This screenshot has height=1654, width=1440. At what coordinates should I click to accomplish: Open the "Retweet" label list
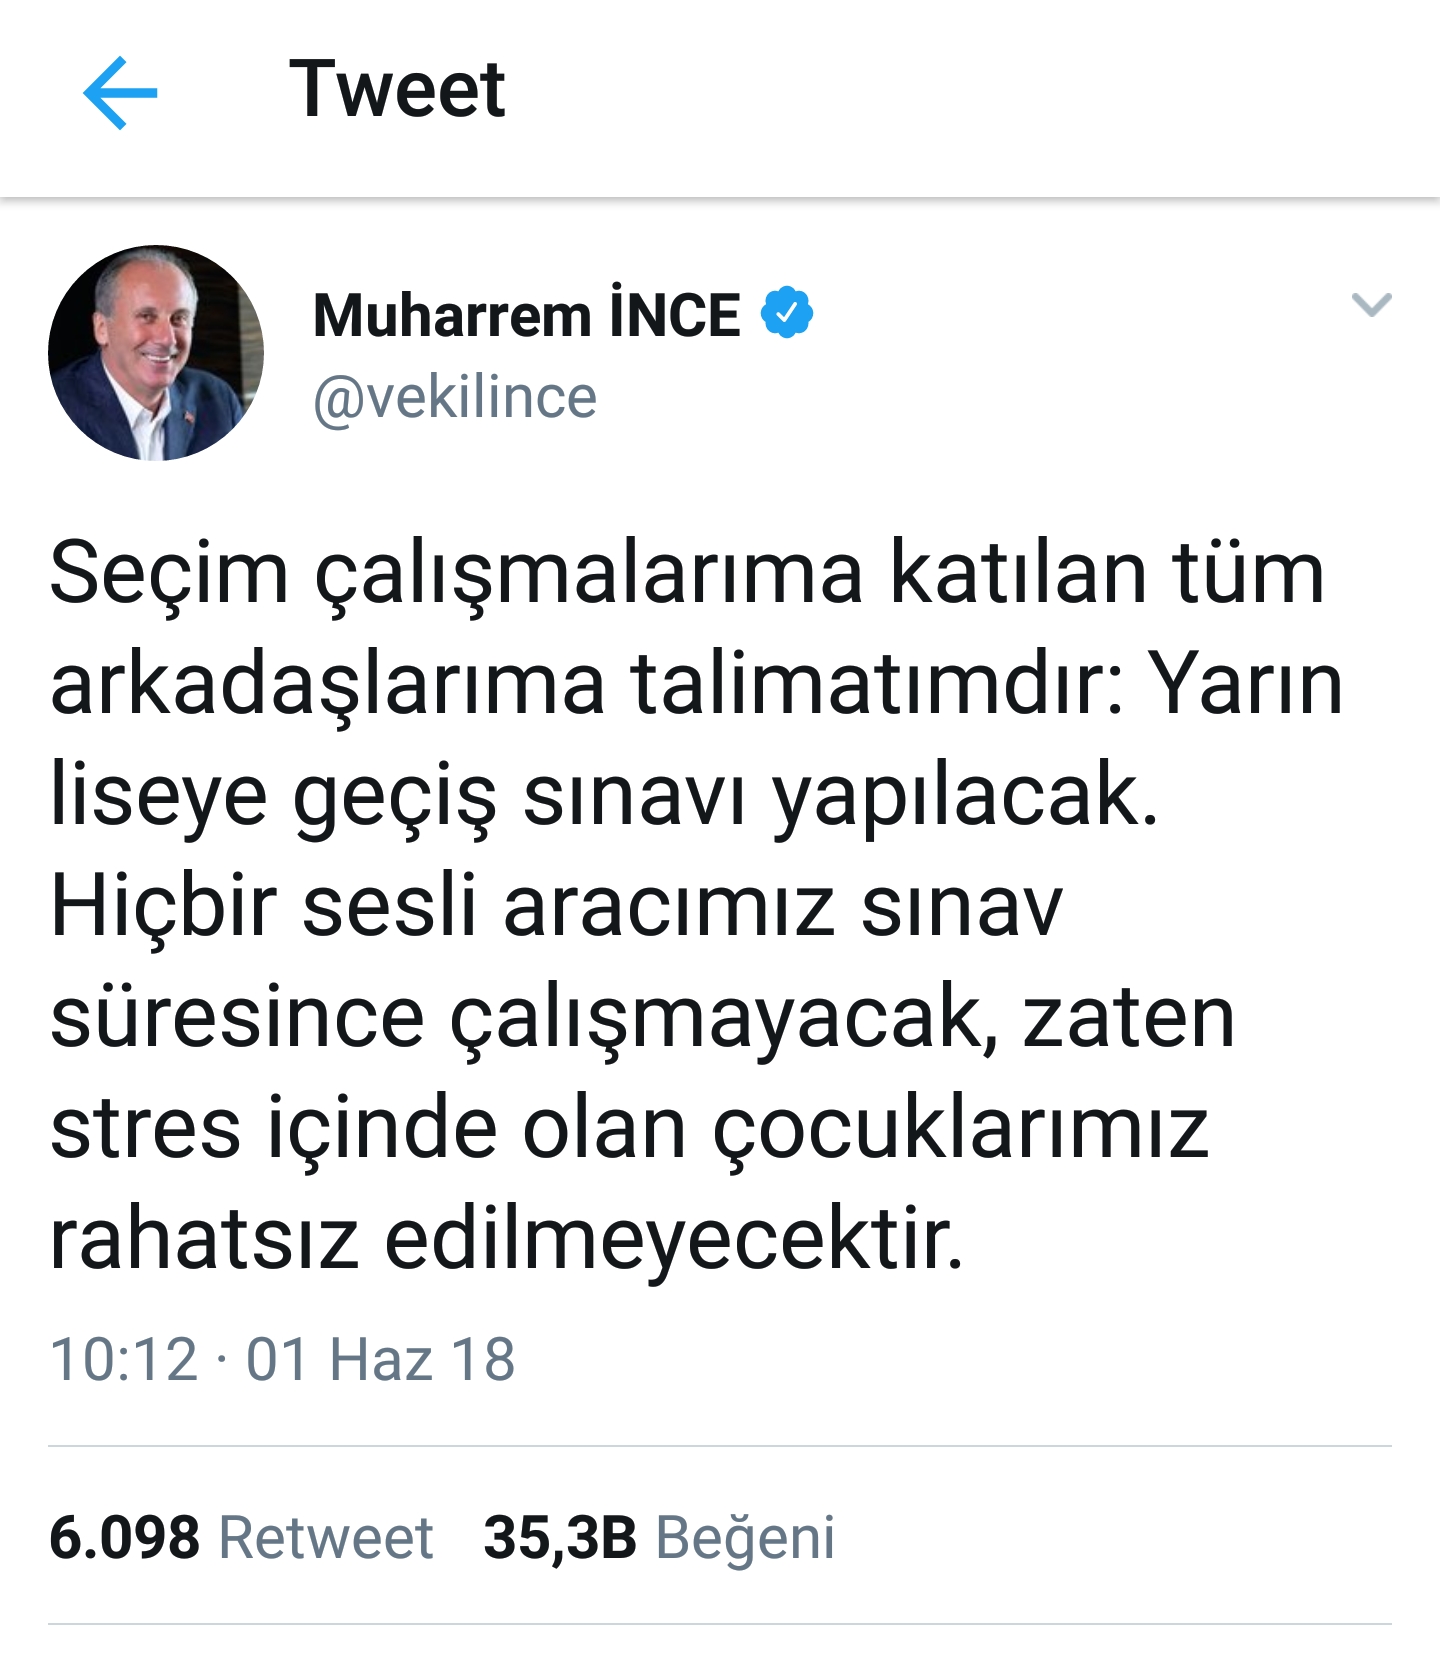pyautogui.click(x=326, y=1537)
